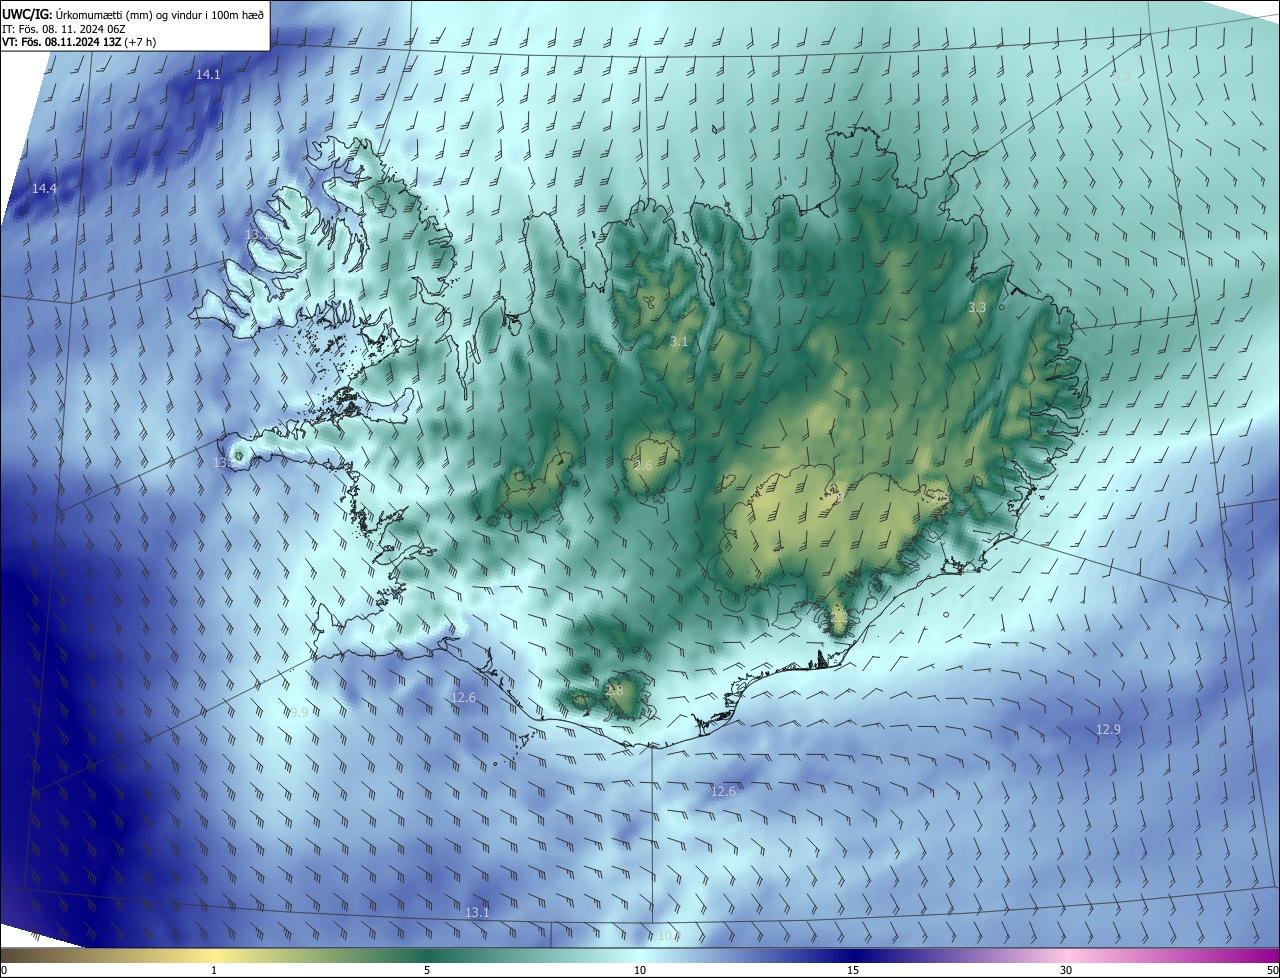
Task: Click the 10 tick label on the colour scale
Action: 640,970
